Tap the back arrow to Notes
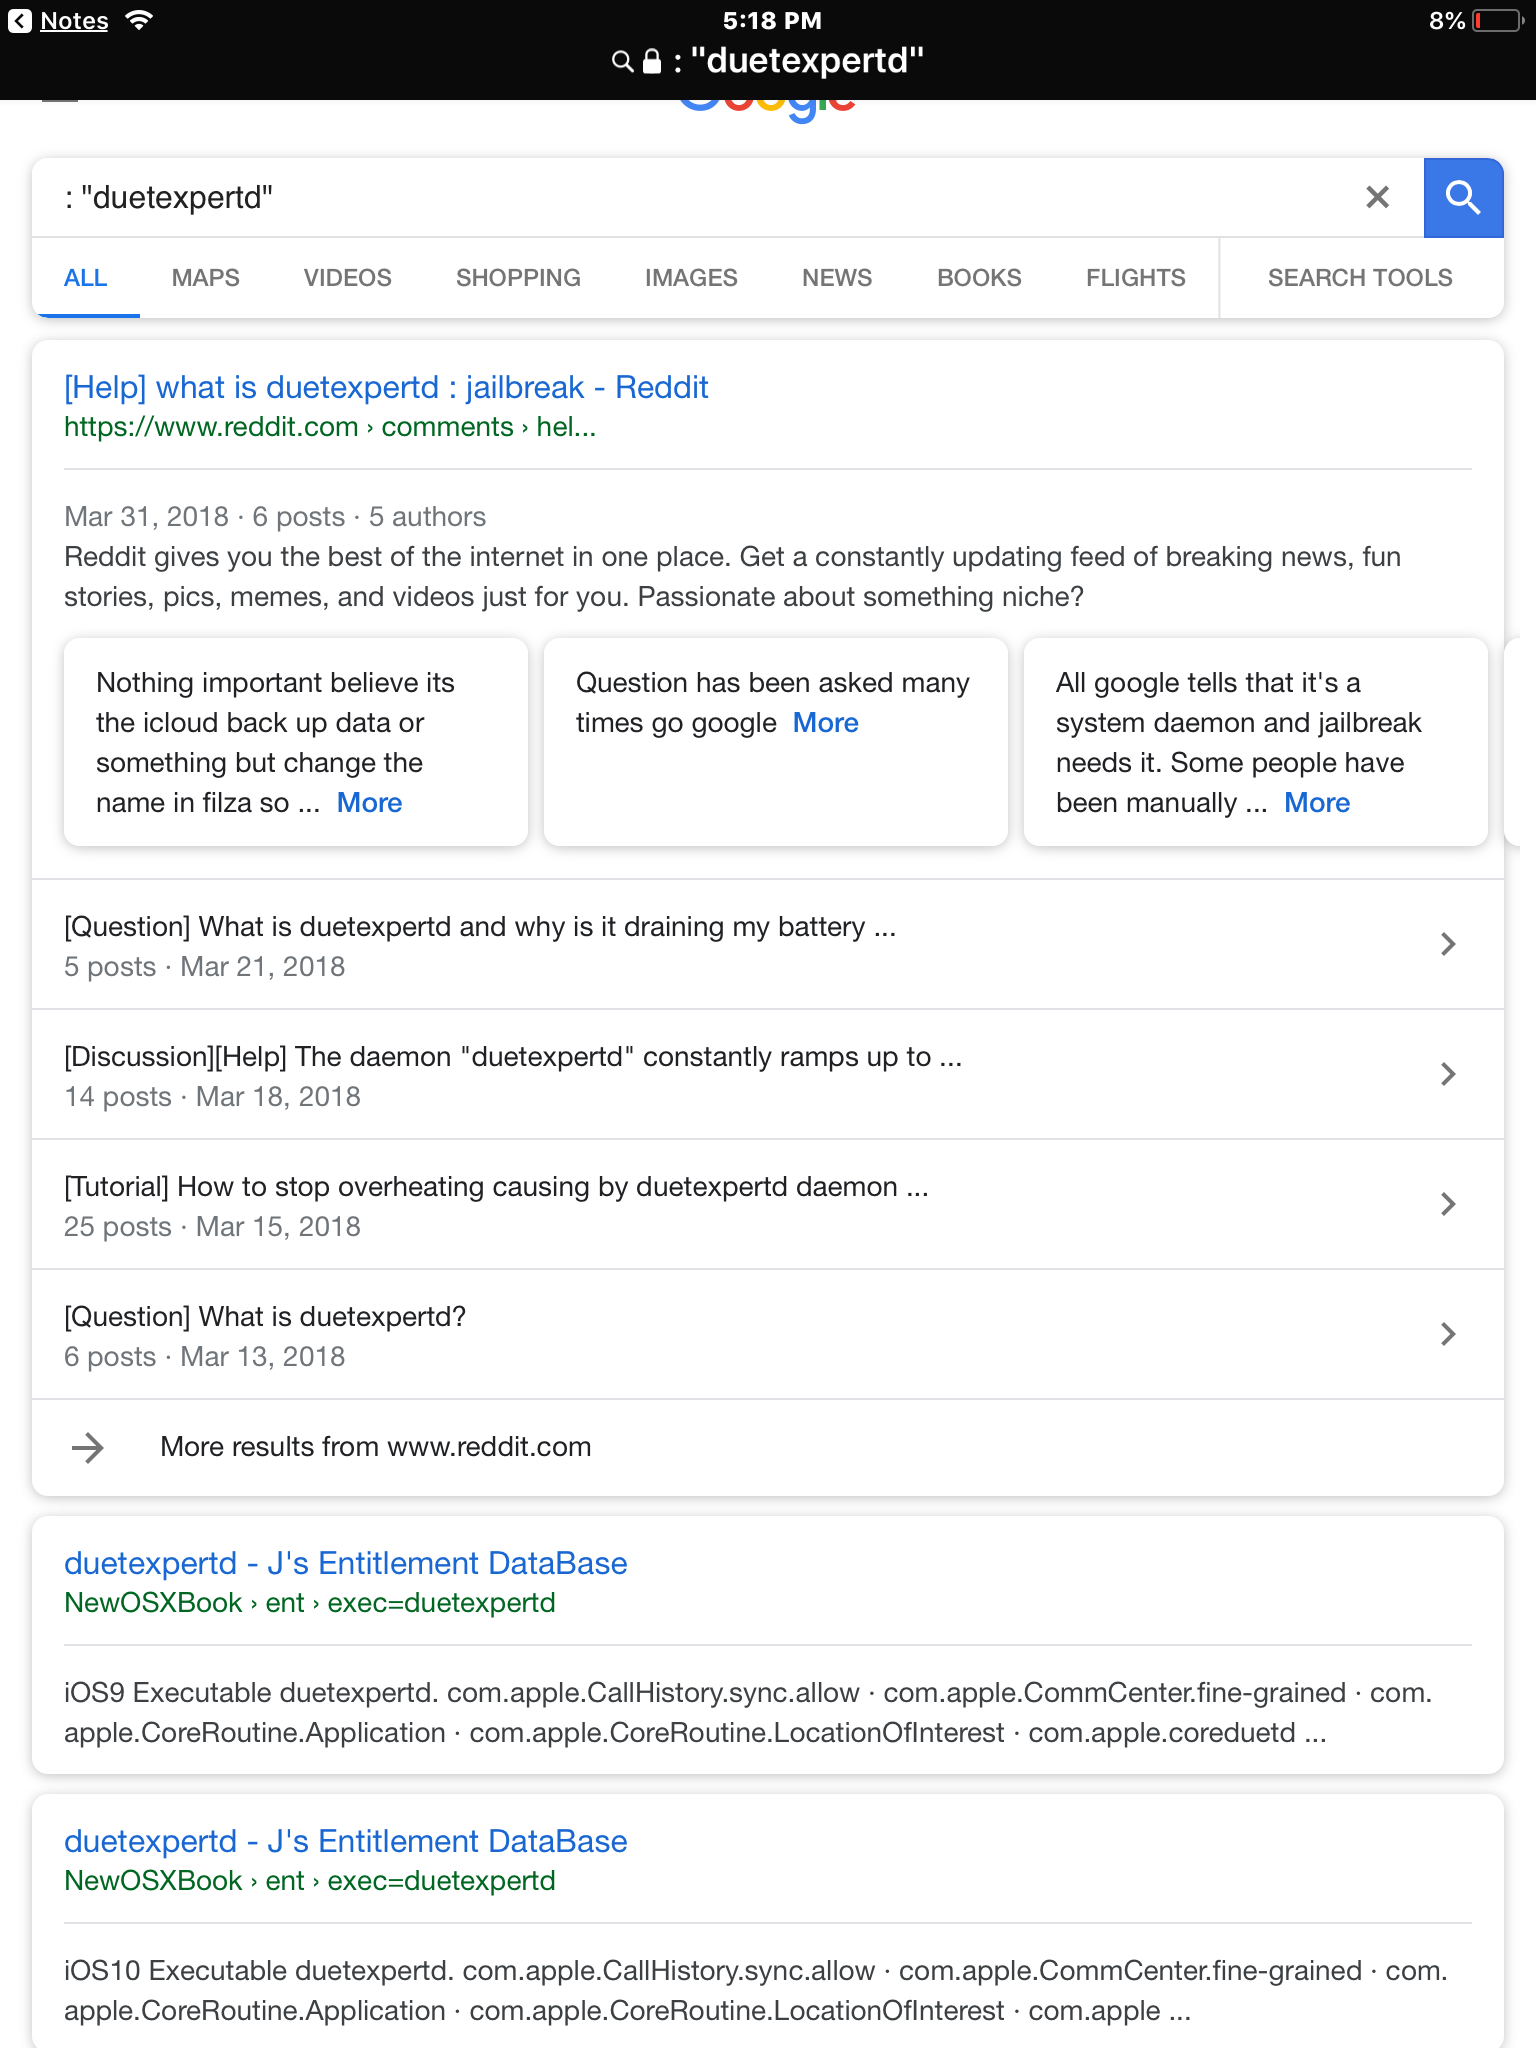This screenshot has height=2048, width=1536. [x=20, y=21]
